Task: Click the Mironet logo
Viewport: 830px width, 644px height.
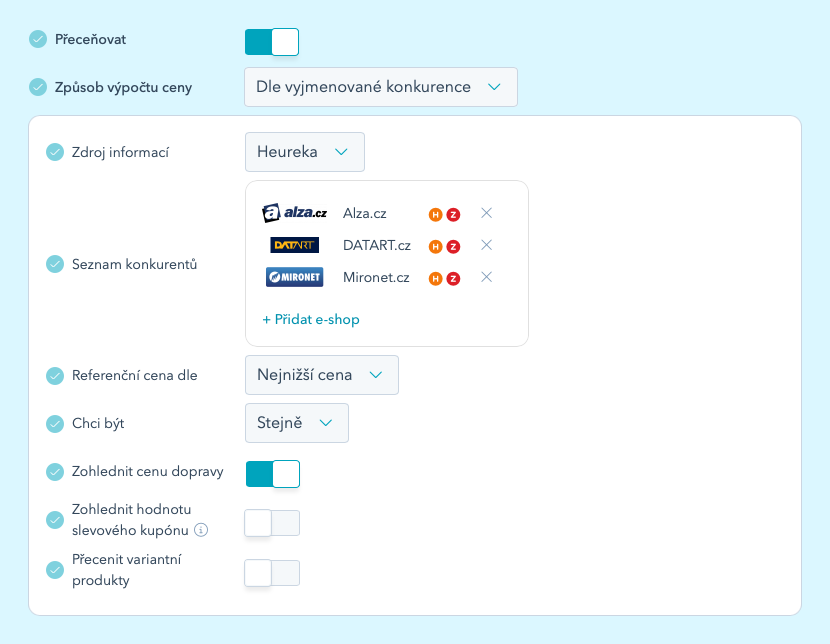Action: point(294,277)
